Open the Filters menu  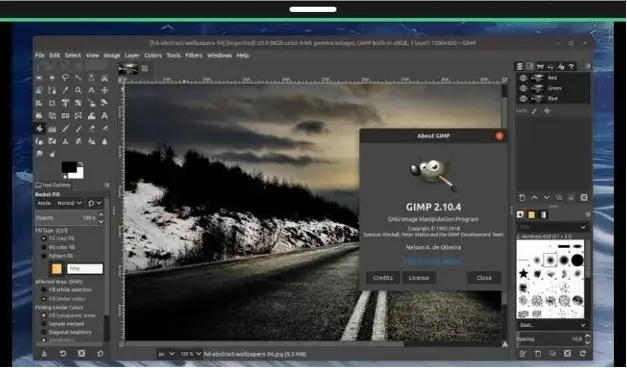194,55
